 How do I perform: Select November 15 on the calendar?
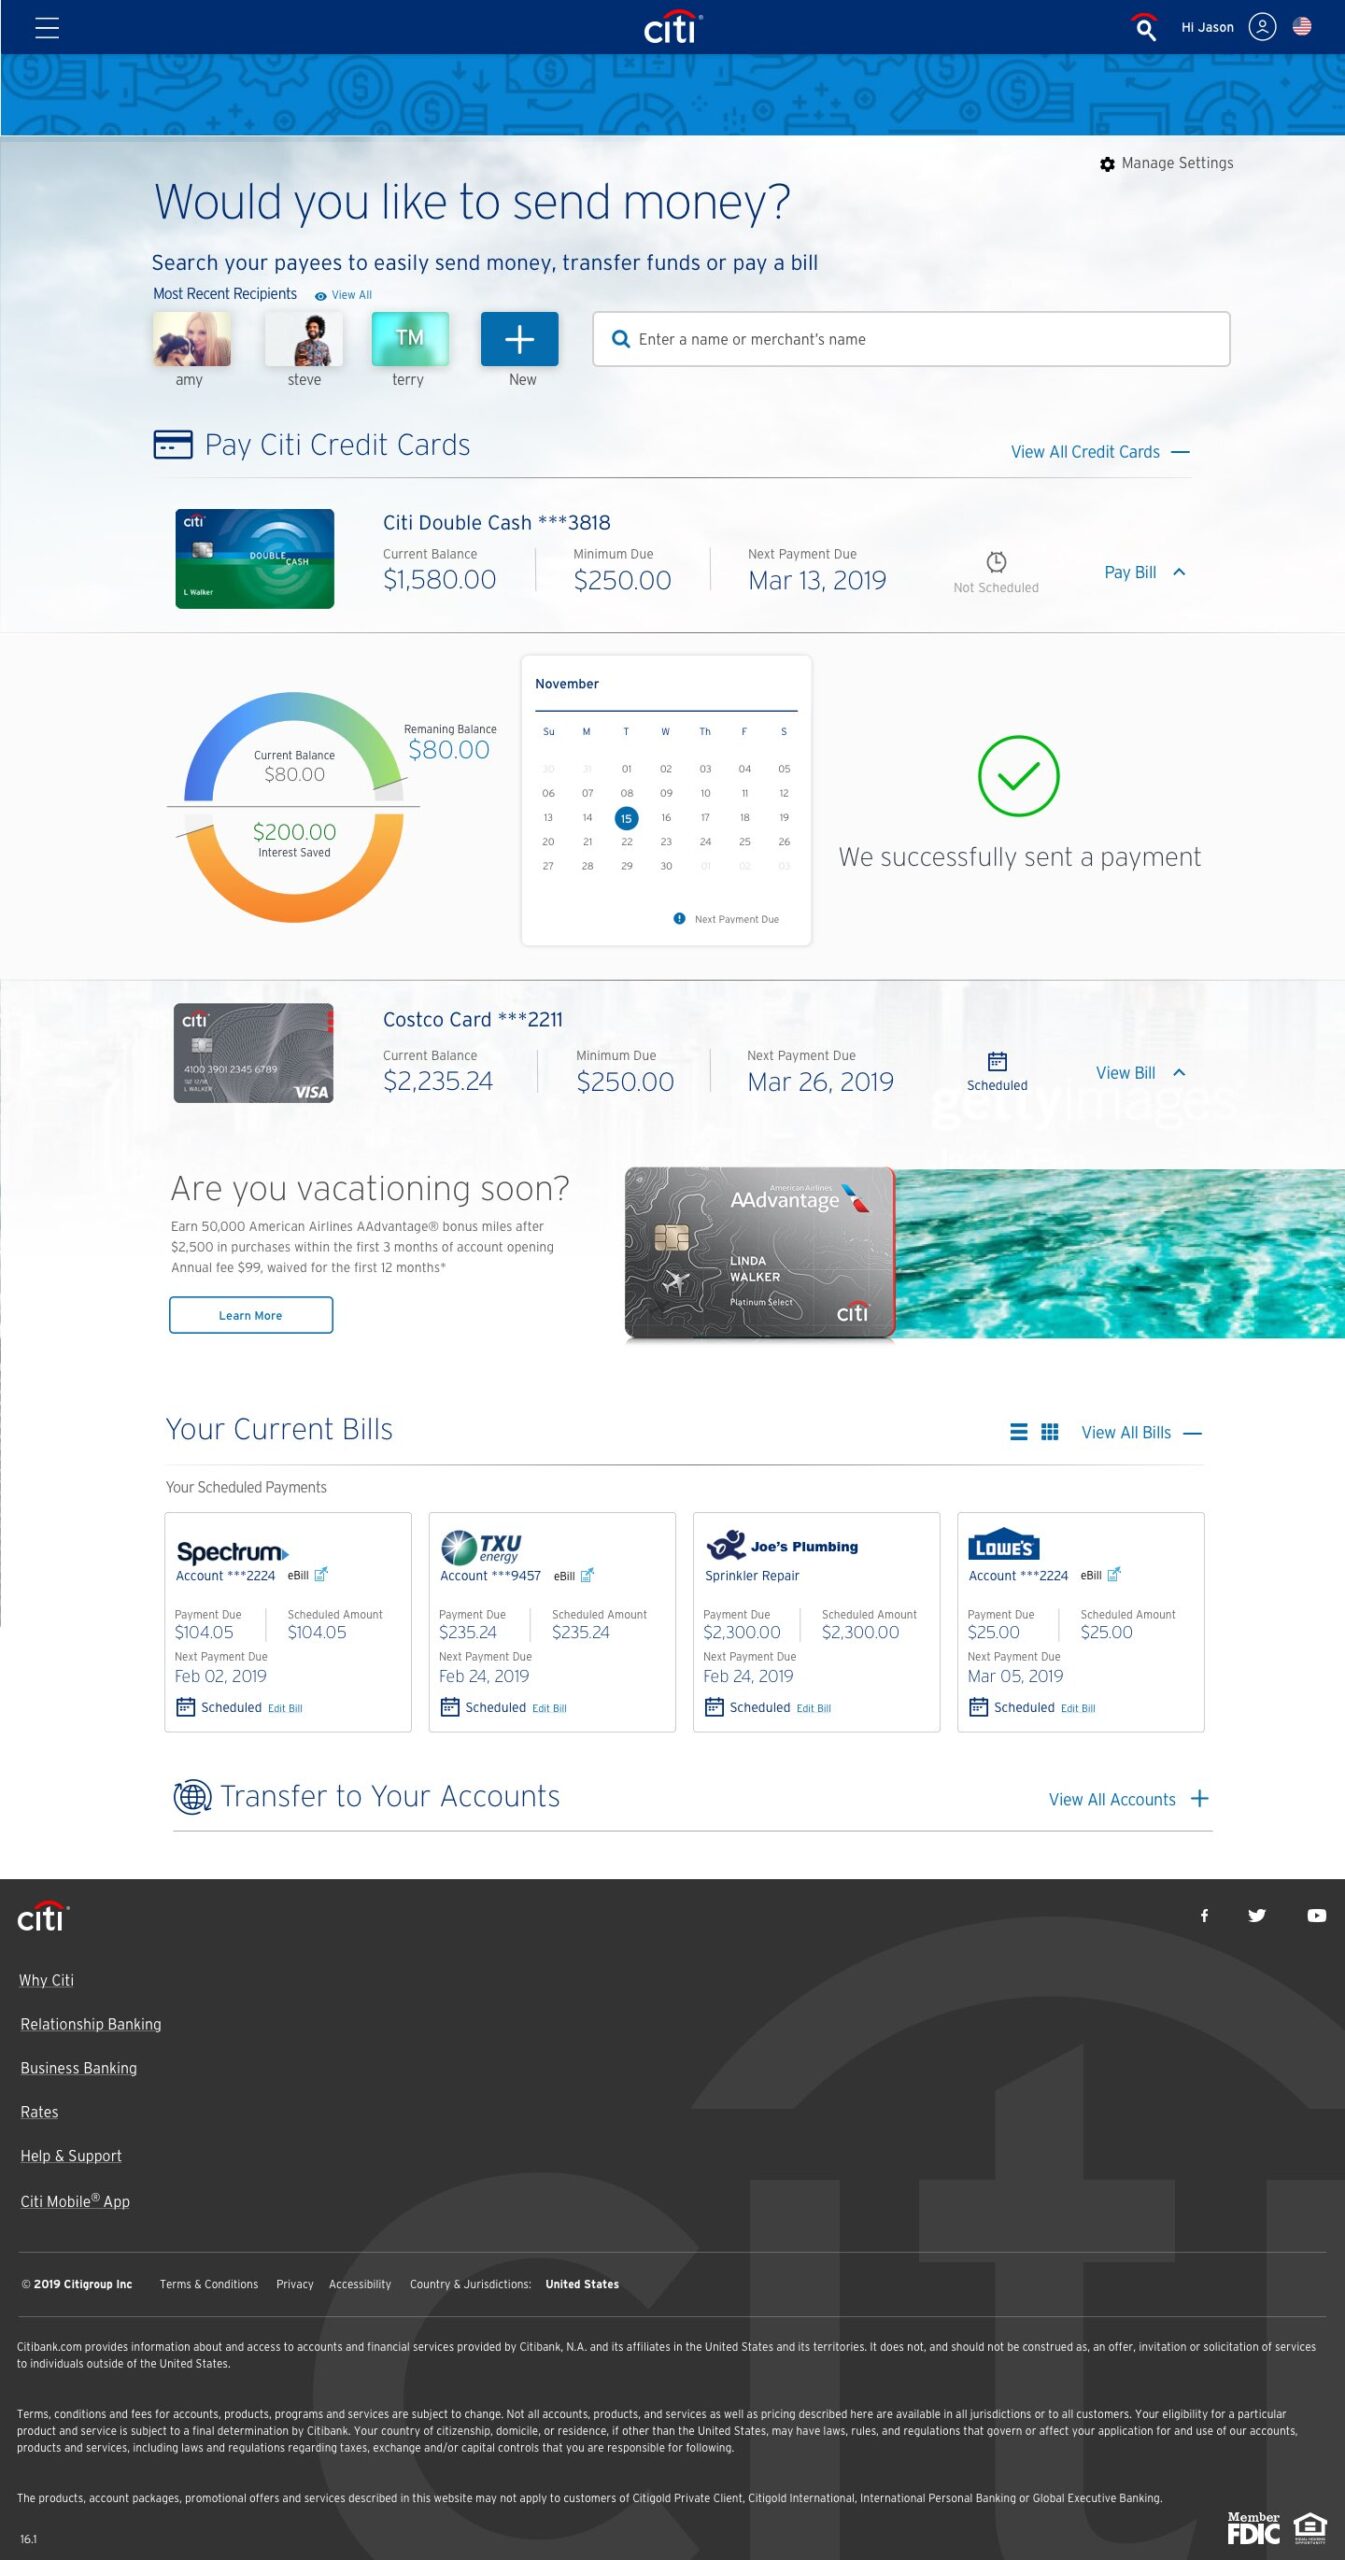pyautogui.click(x=626, y=818)
